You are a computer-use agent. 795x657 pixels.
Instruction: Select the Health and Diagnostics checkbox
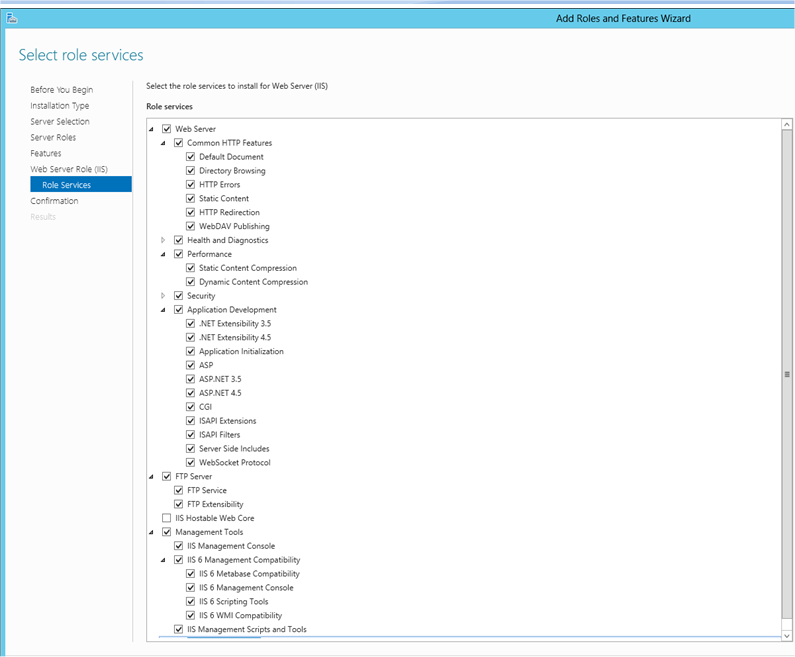(x=178, y=240)
